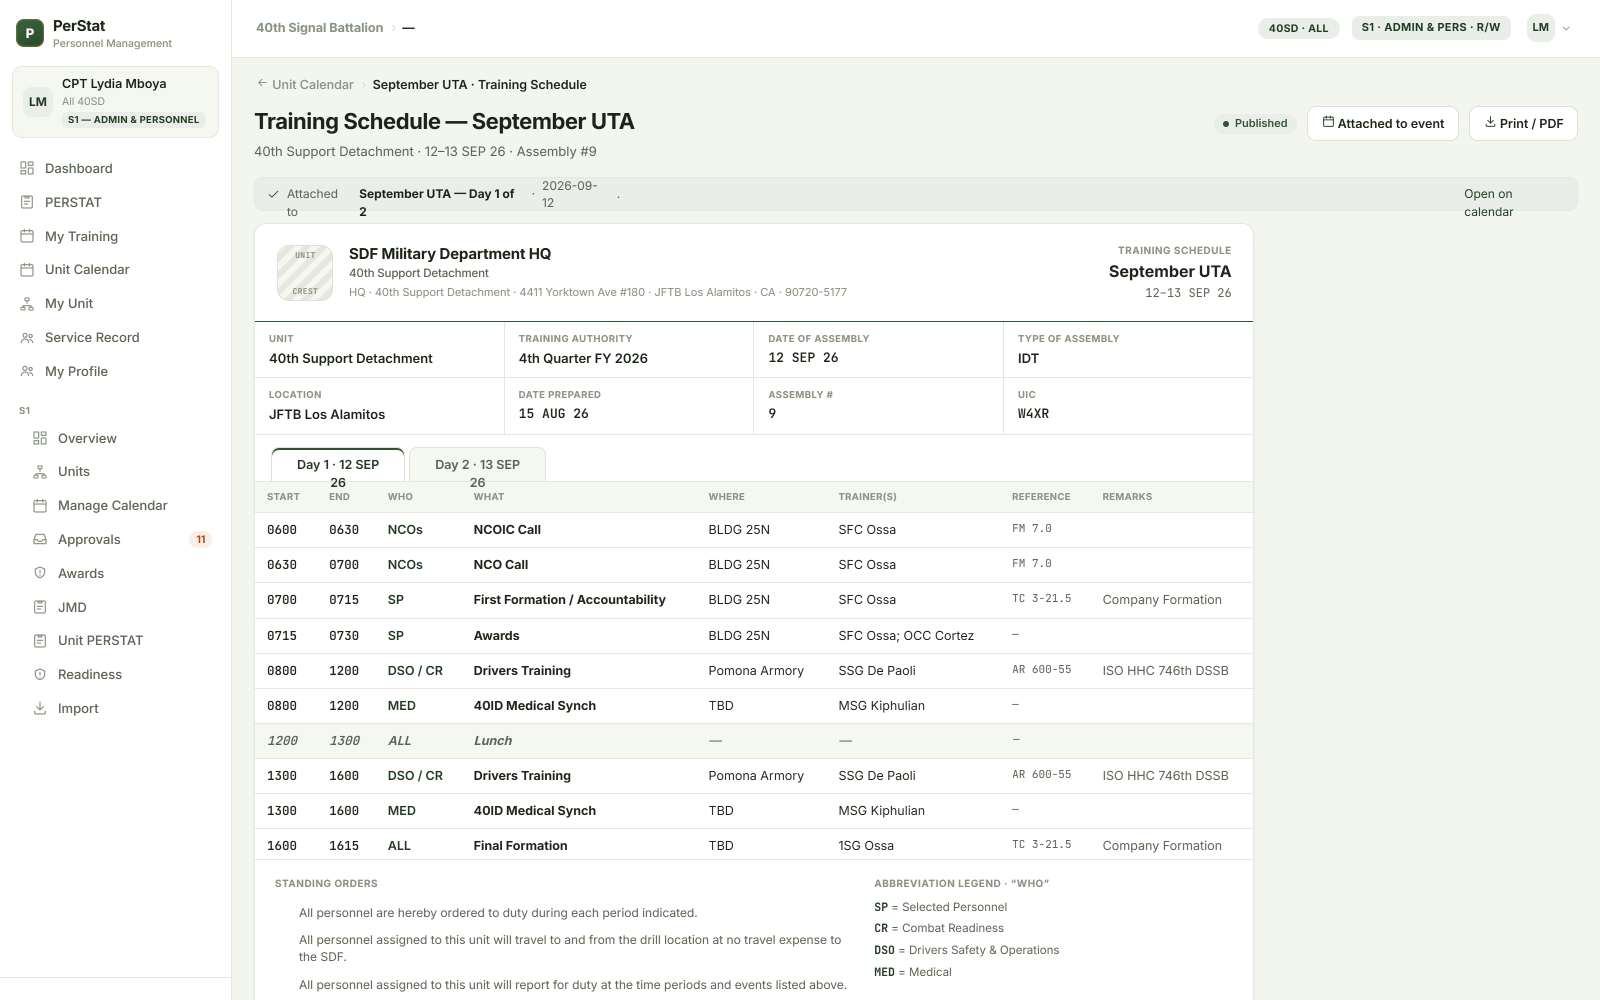The height and width of the screenshot is (1000, 1600).
Task: Click the AR 600-55 reference at 0800
Action: (1041, 669)
